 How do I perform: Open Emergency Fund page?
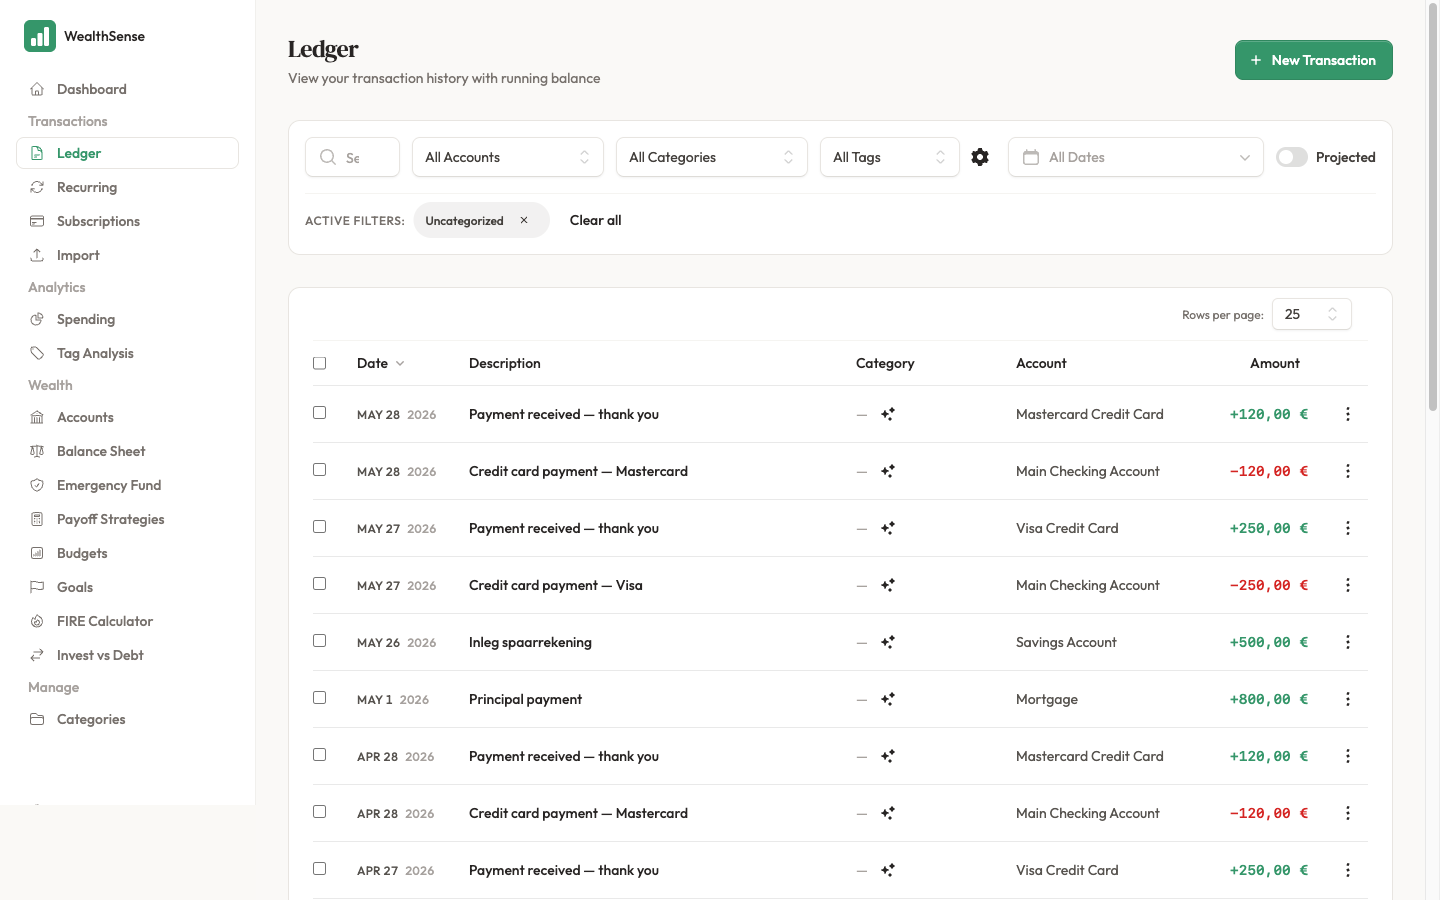coord(127,485)
